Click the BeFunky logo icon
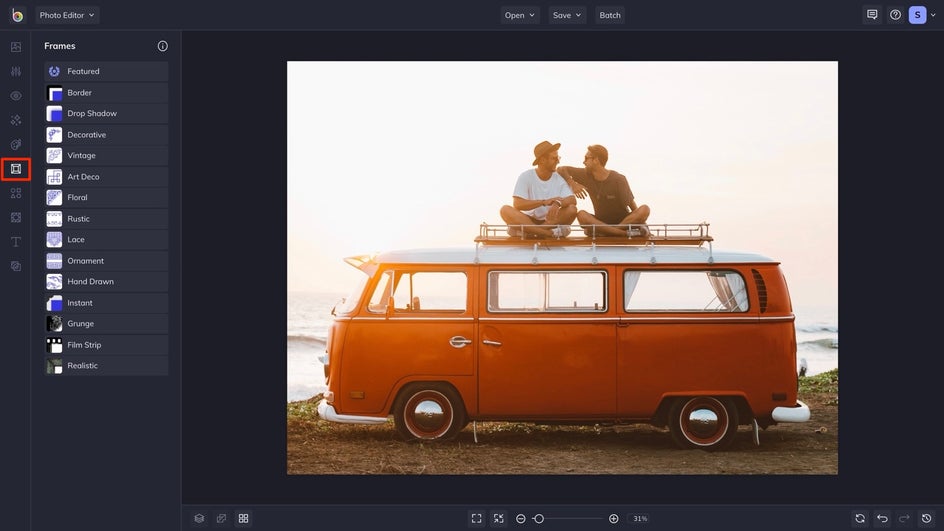This screenshot has height=531, width=944. (x=17, y=15)
